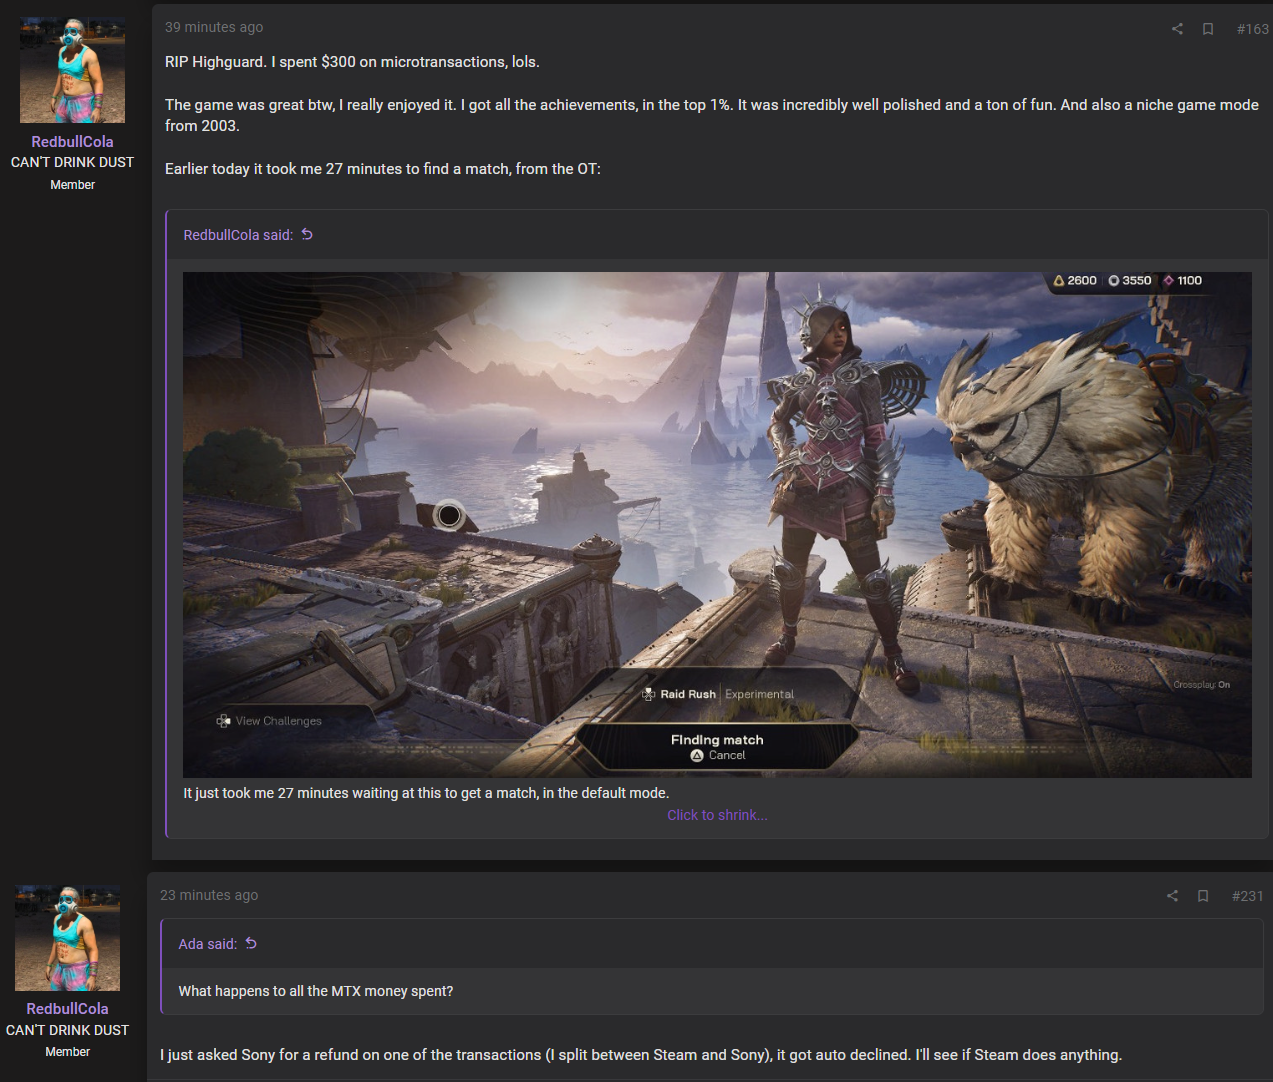Click the 3550 currency counter
1273x1082 pixels.
coord(1130,281)
